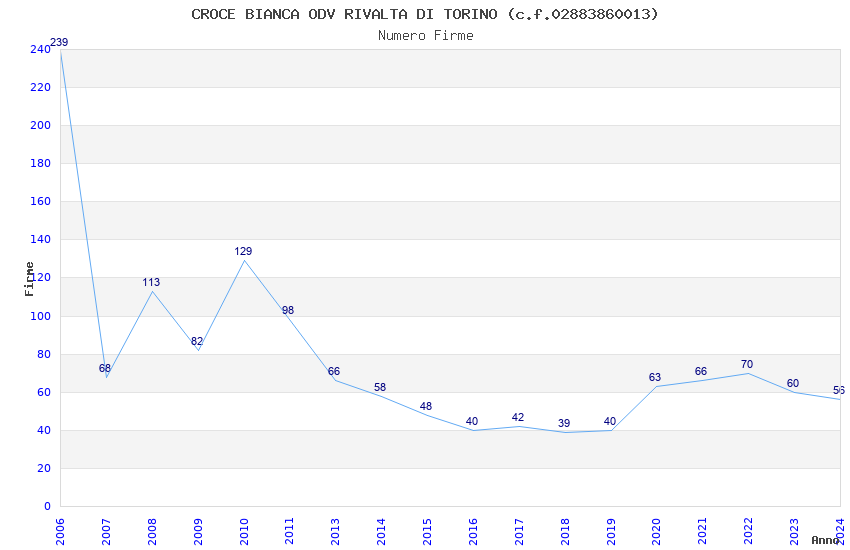Image resolution: width=850 pixels, height=550 pixels.
Task: Click the x-axis year label 2016
Action: click(x=473, y=531)
